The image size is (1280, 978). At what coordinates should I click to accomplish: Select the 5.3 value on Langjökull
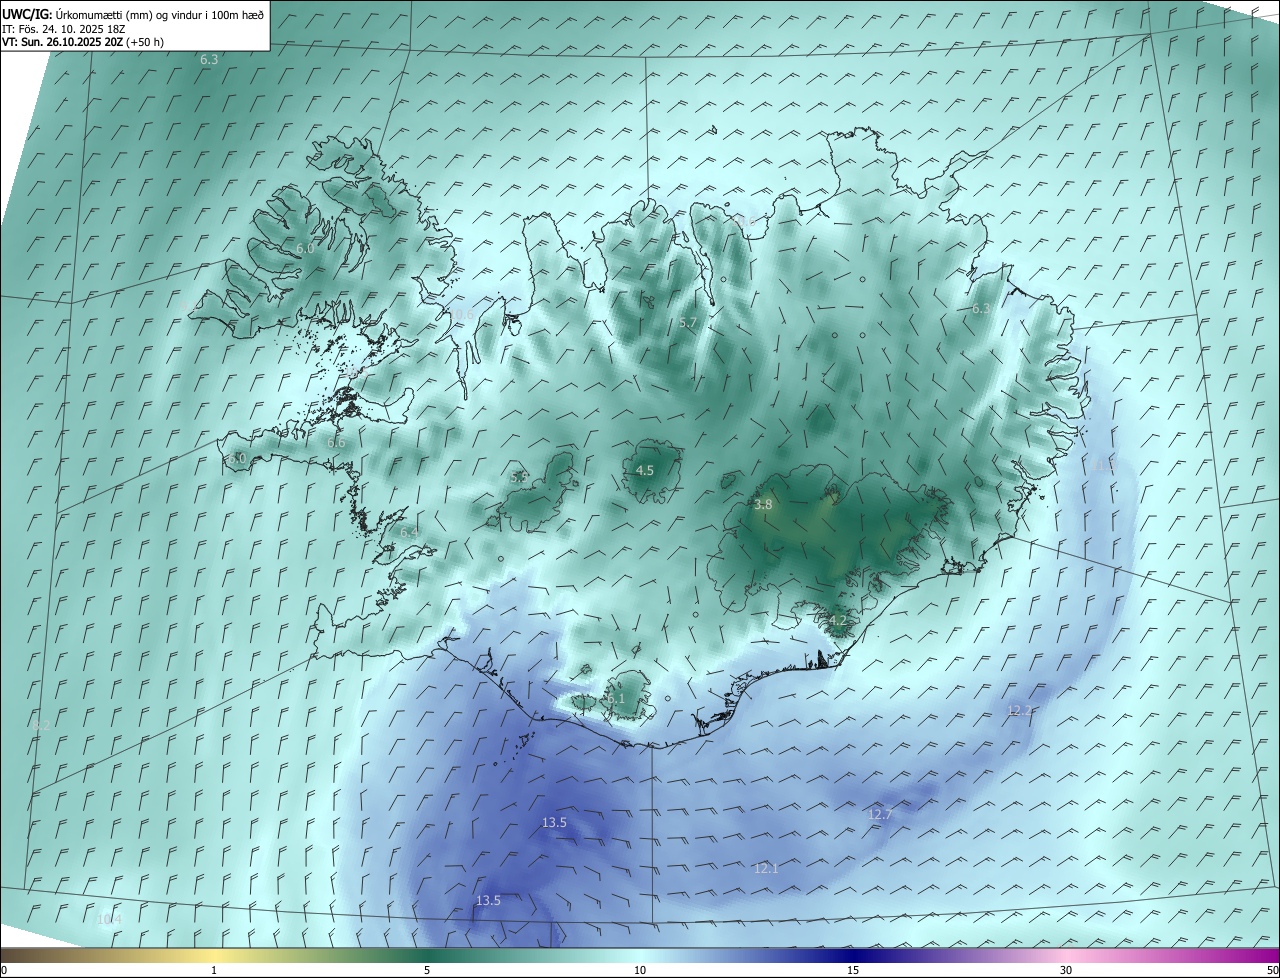[x=518, y=477]
